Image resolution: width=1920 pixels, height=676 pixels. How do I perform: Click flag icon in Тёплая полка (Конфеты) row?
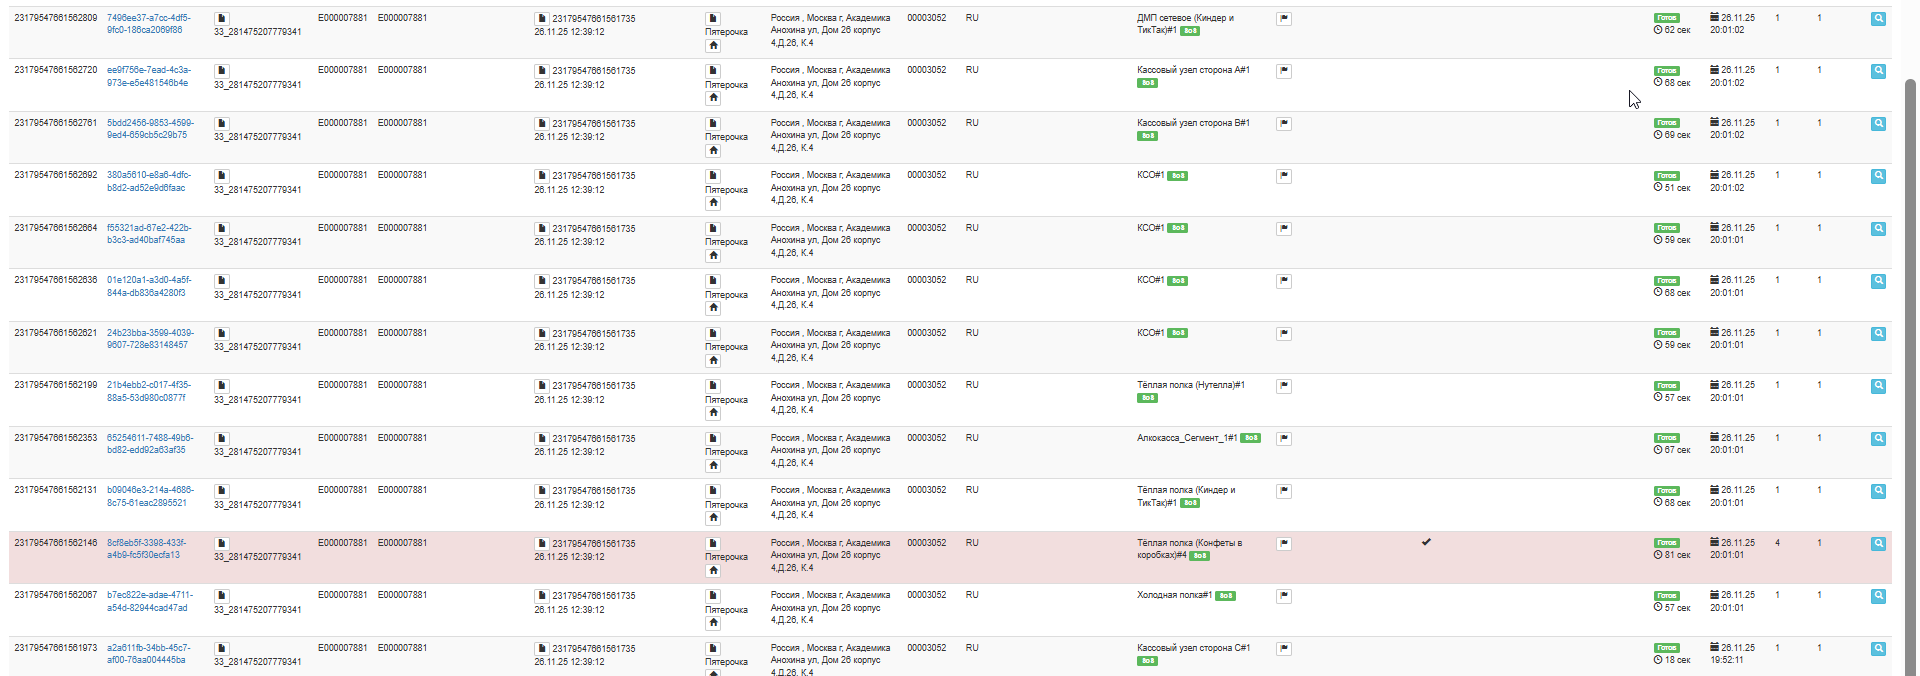(1284, 544)
